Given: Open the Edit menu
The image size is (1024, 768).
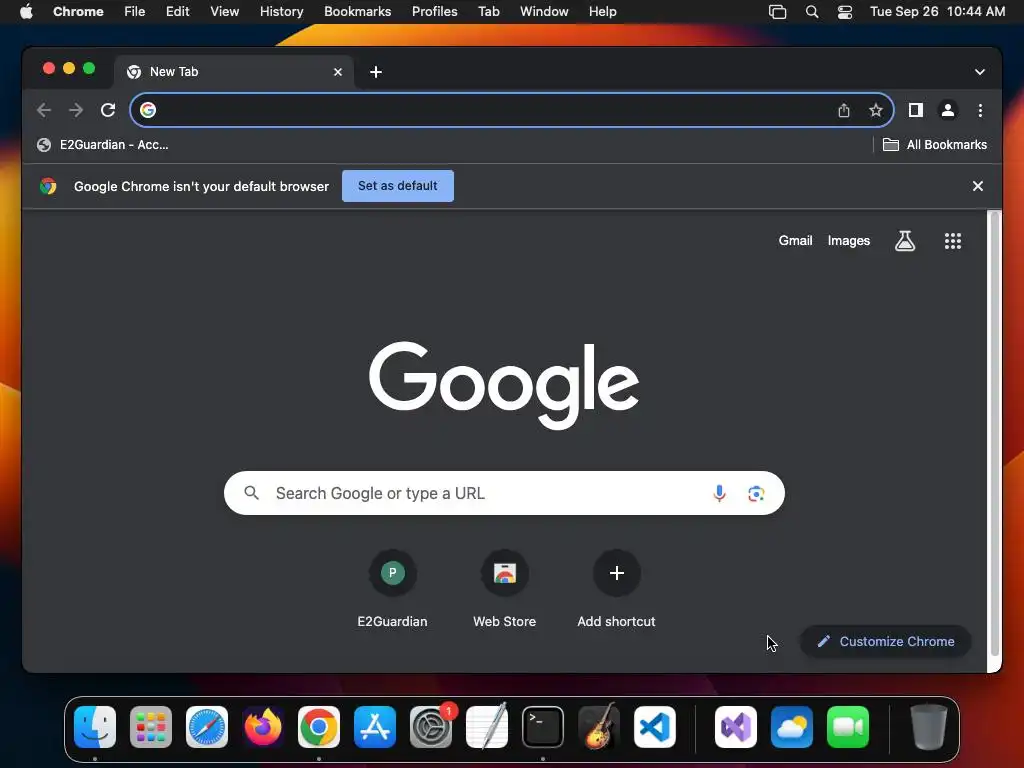Looking at the screenshot, I should click(x=177, y=12).
